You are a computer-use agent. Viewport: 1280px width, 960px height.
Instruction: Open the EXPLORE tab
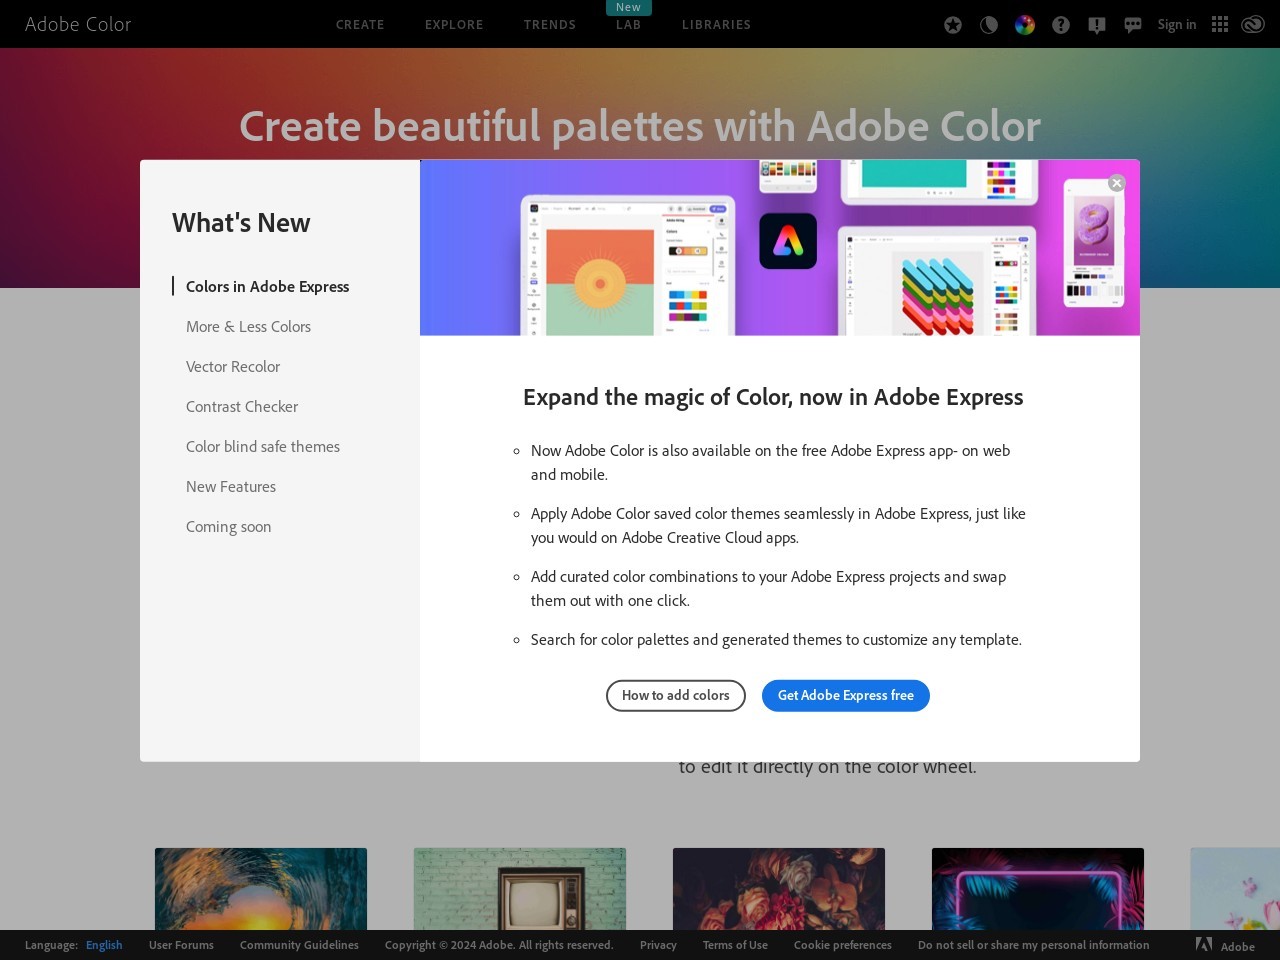(x=454, y=24)
